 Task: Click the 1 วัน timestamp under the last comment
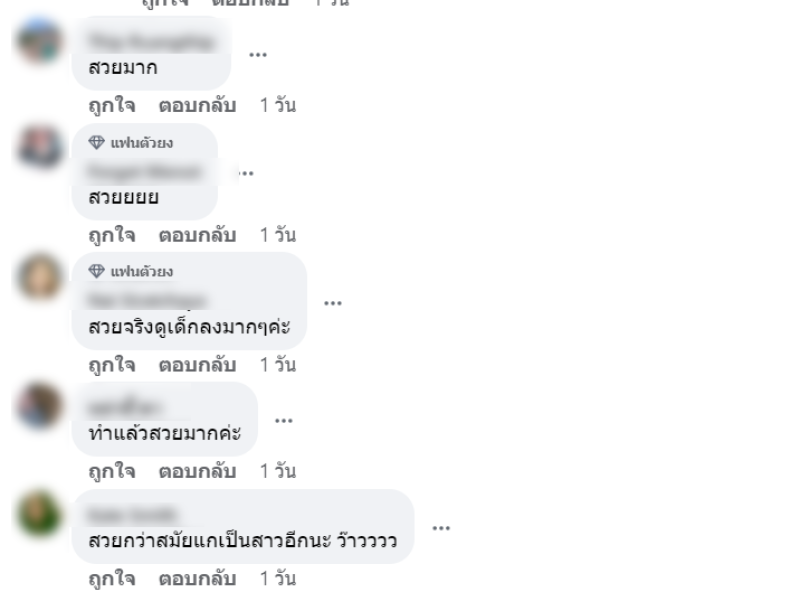278,578
